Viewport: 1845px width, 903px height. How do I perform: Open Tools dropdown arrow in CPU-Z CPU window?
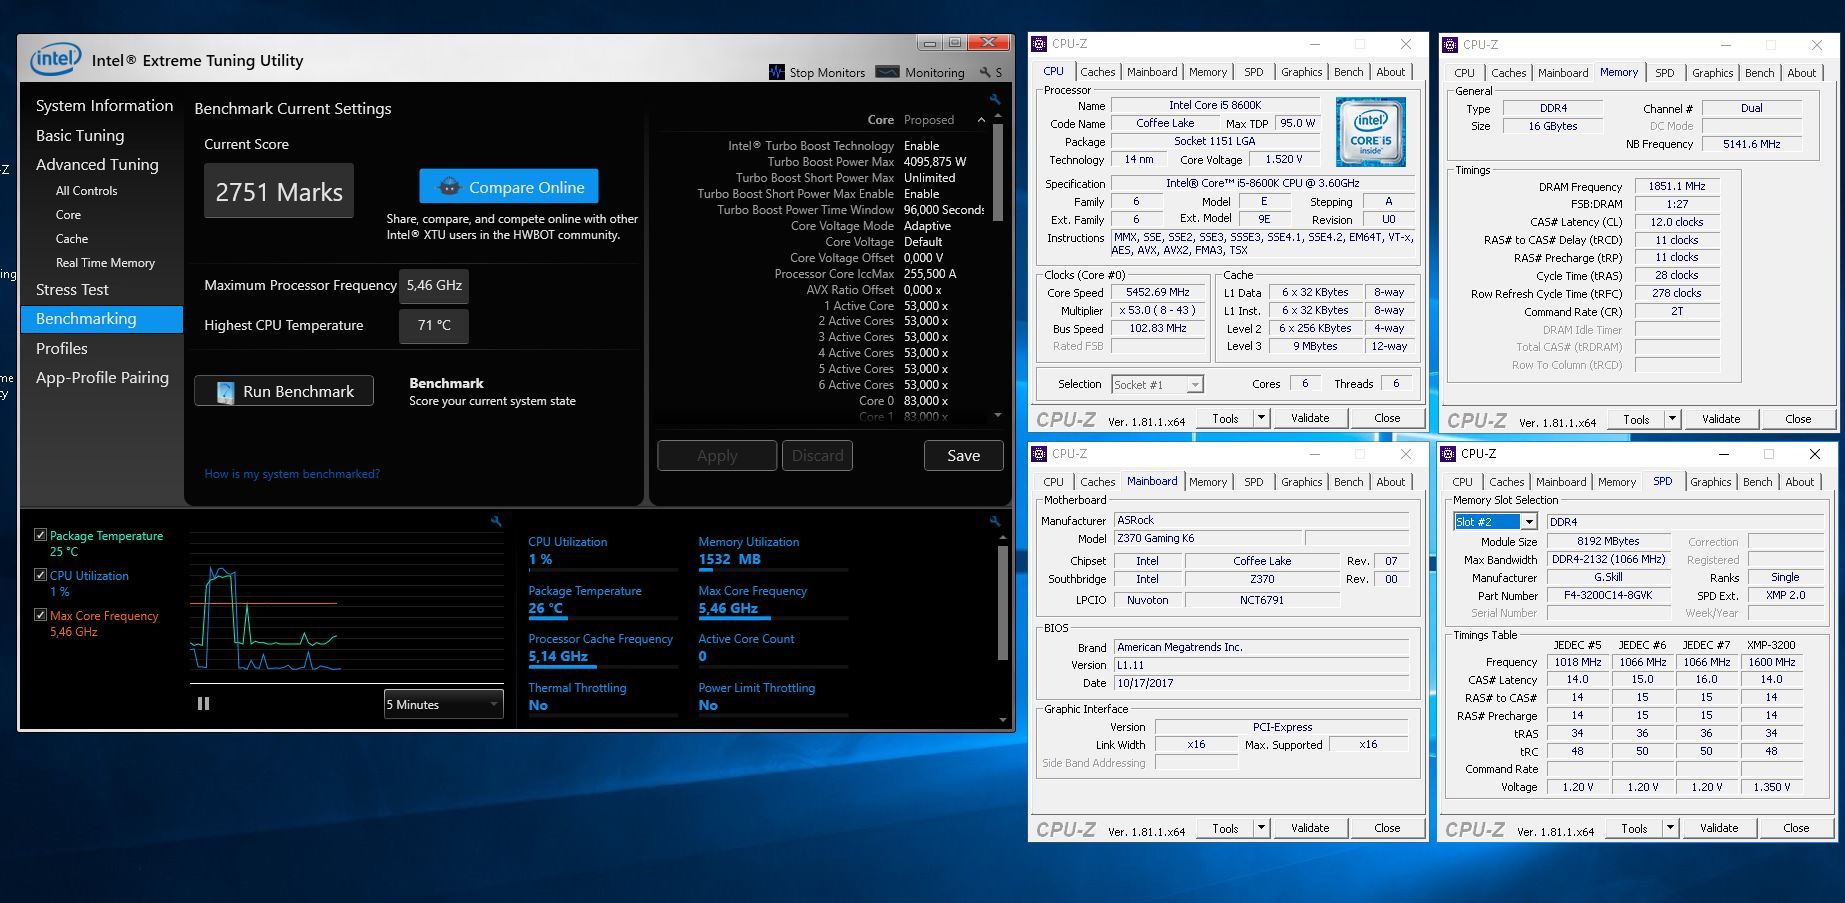tap(1261, 418)
